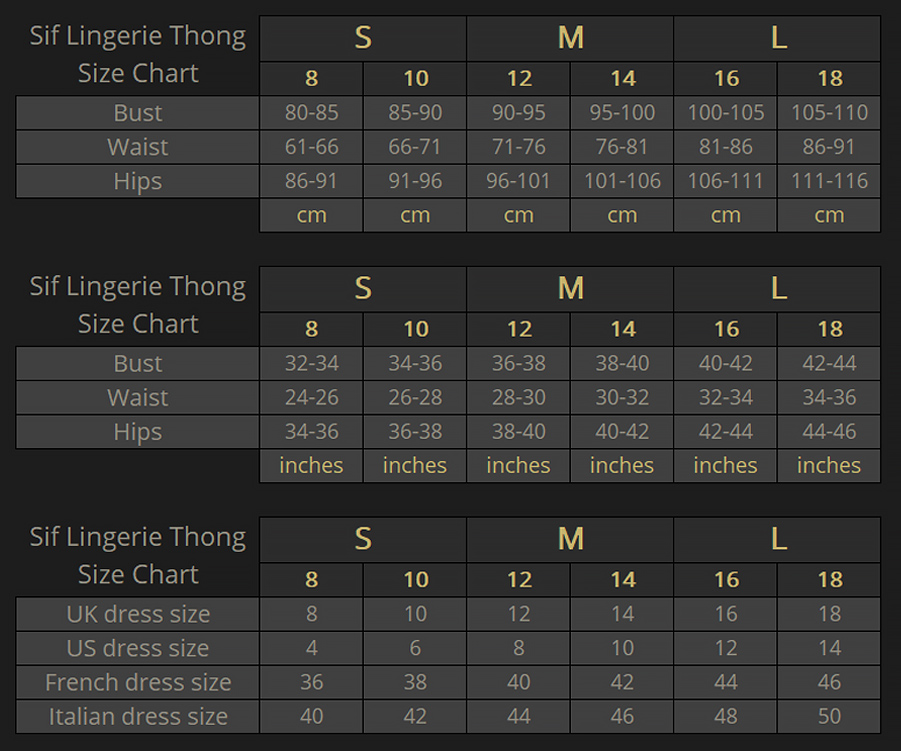Click the Bust row label in the inches chart
This screenshot has height=751, width=901.
point(137,363)
